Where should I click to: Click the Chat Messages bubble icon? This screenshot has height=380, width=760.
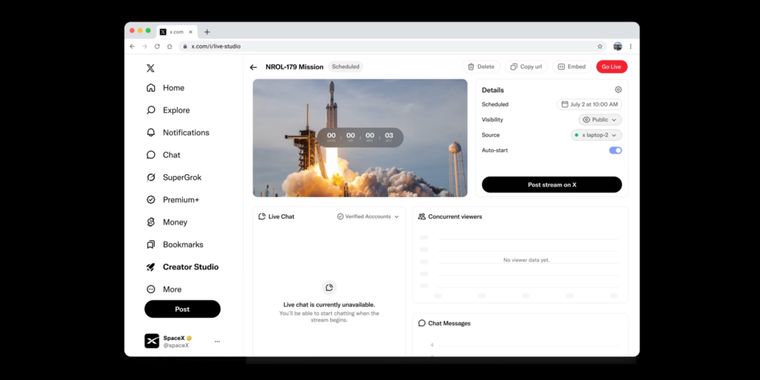pos(422,323)
